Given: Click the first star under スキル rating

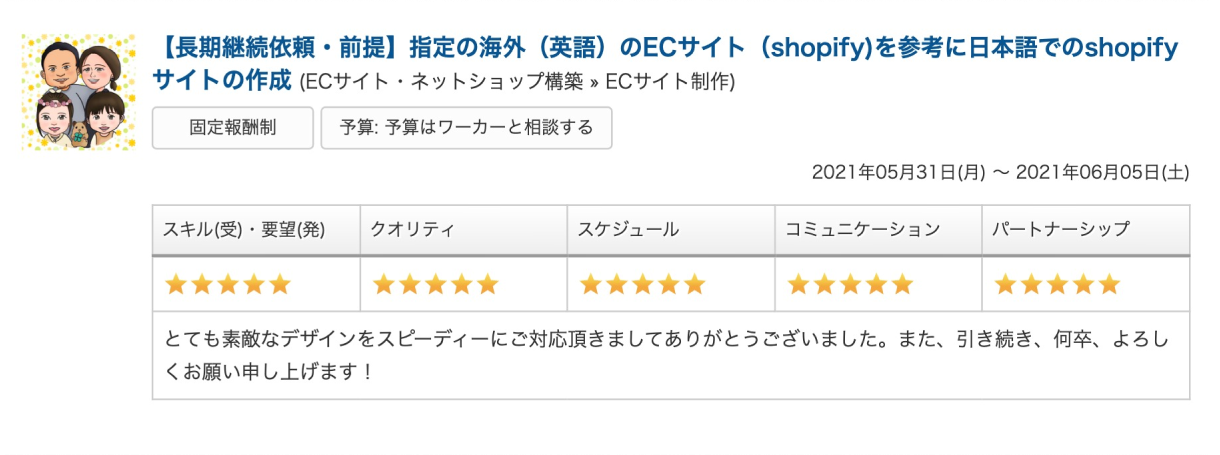Looking at the screenshot, I should coord(177,285).
